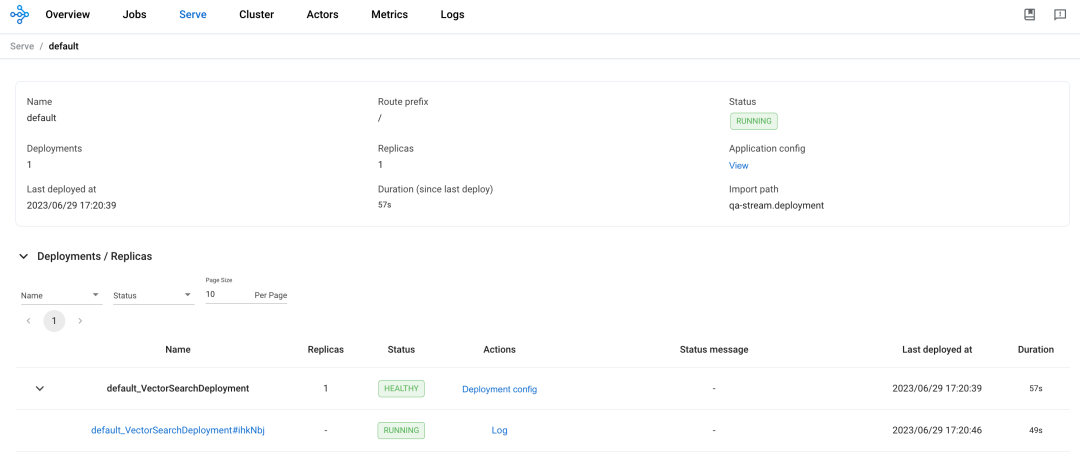The image size is (1080, 470).
Task: Open the Jobs tab
Action: [134, 15]
